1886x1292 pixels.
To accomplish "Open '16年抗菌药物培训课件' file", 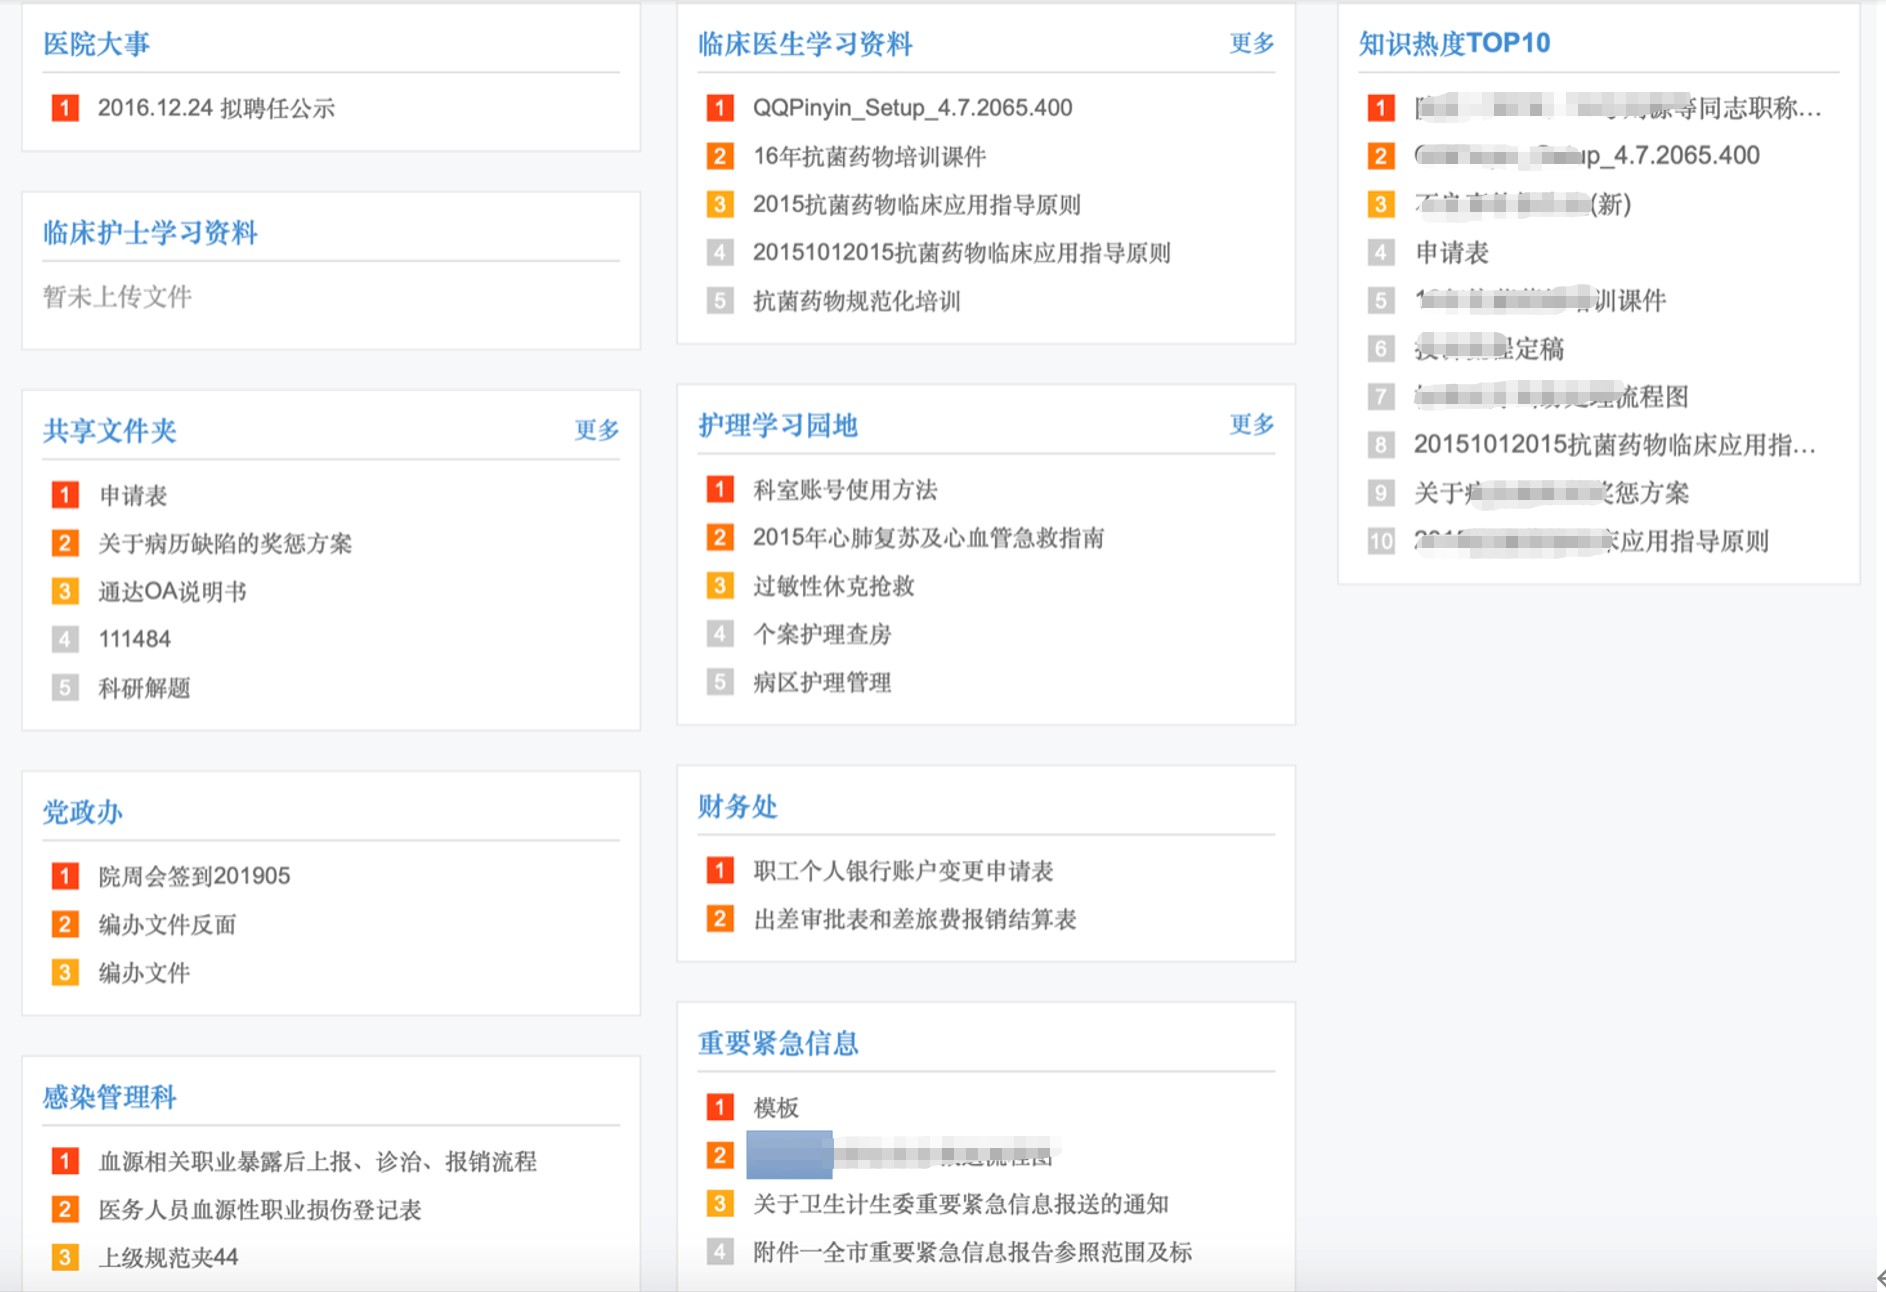I will (x=869, y=156).
